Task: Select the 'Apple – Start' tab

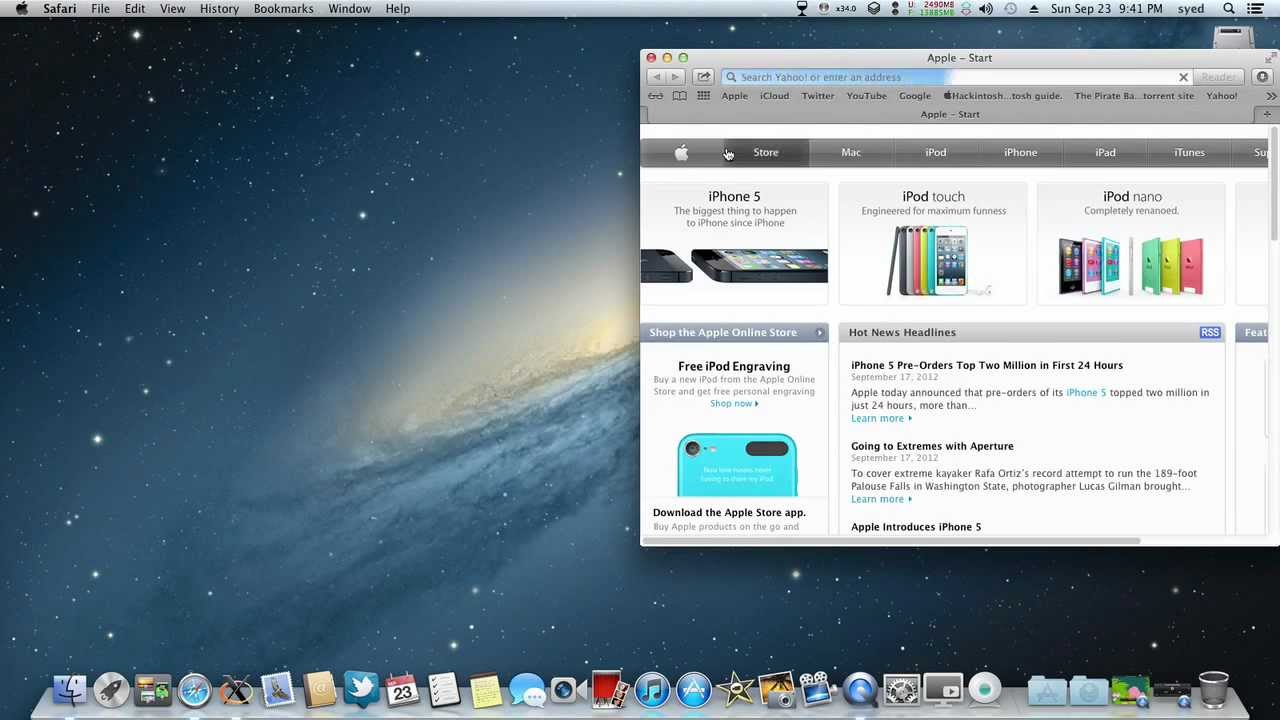Action: coord(950,114)
